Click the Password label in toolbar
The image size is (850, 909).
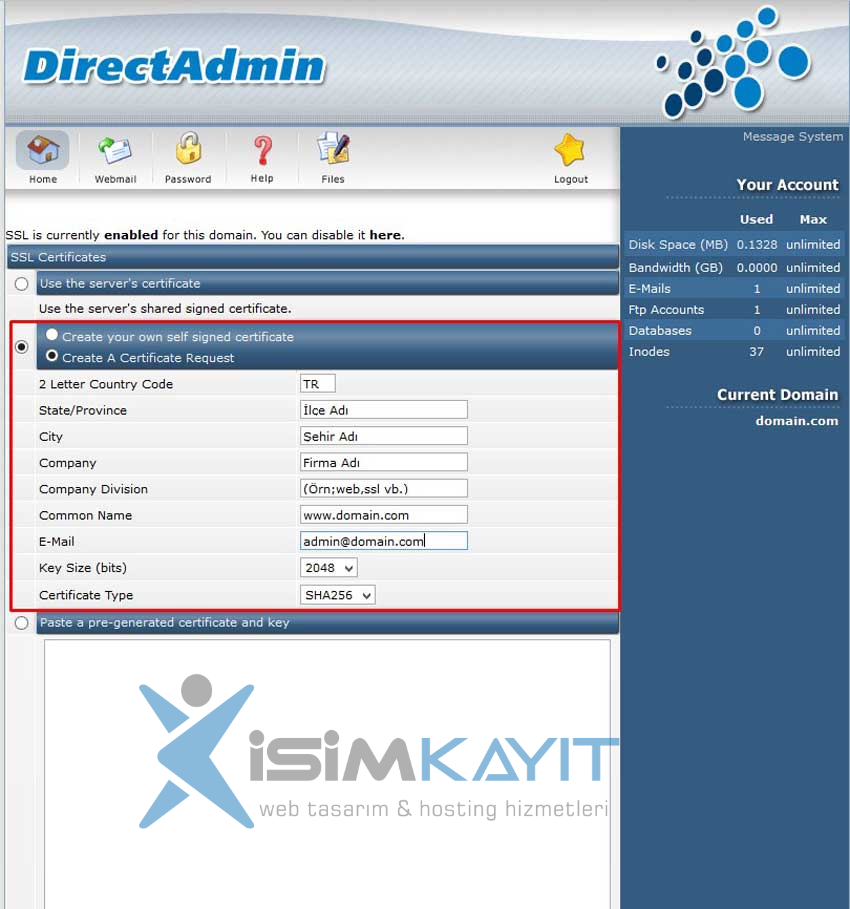click(188, 179)
